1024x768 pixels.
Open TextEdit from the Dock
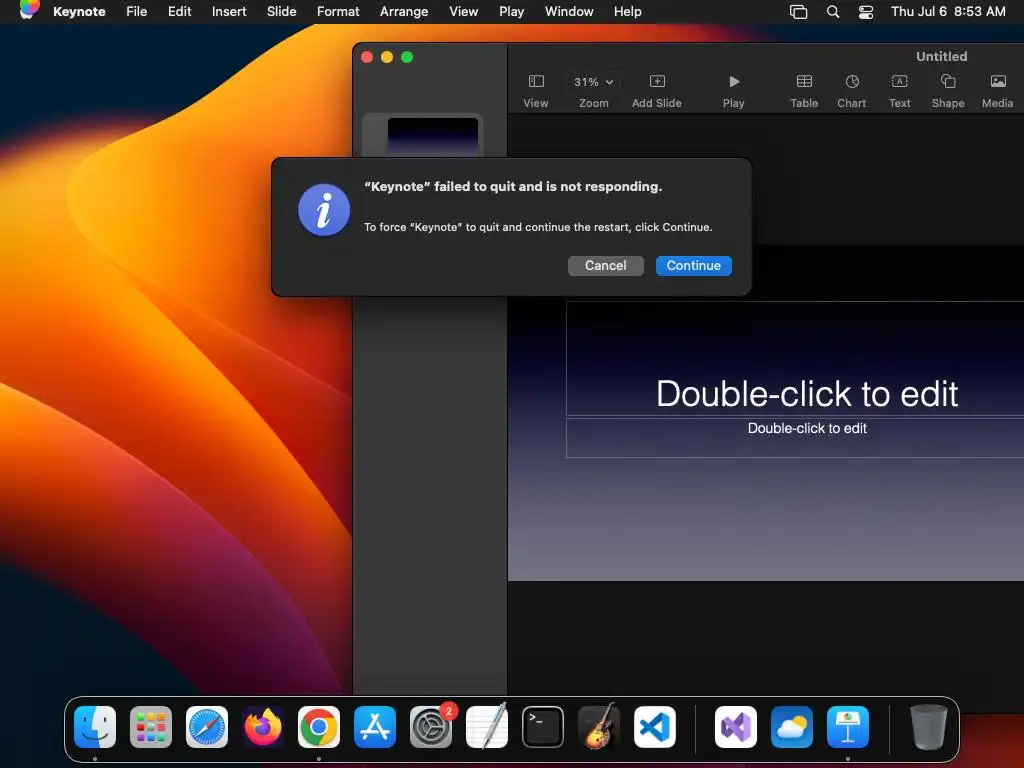[x=487, y=727]
